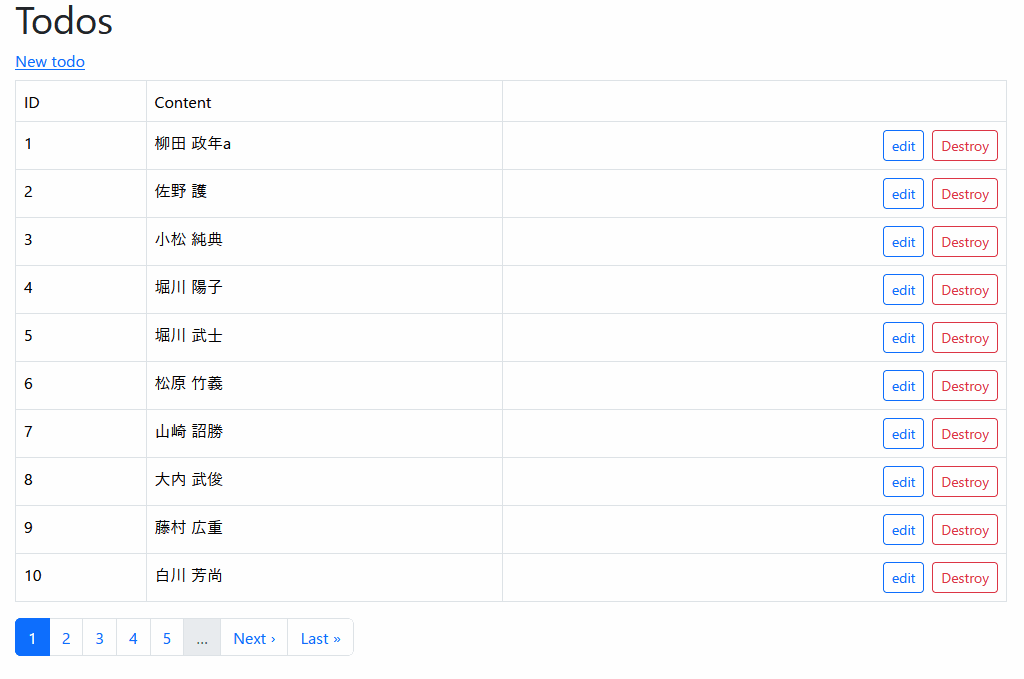Go to page 5 of todos
The image size is (1024, 679).
pyautogui.click(x=166, y=637)
